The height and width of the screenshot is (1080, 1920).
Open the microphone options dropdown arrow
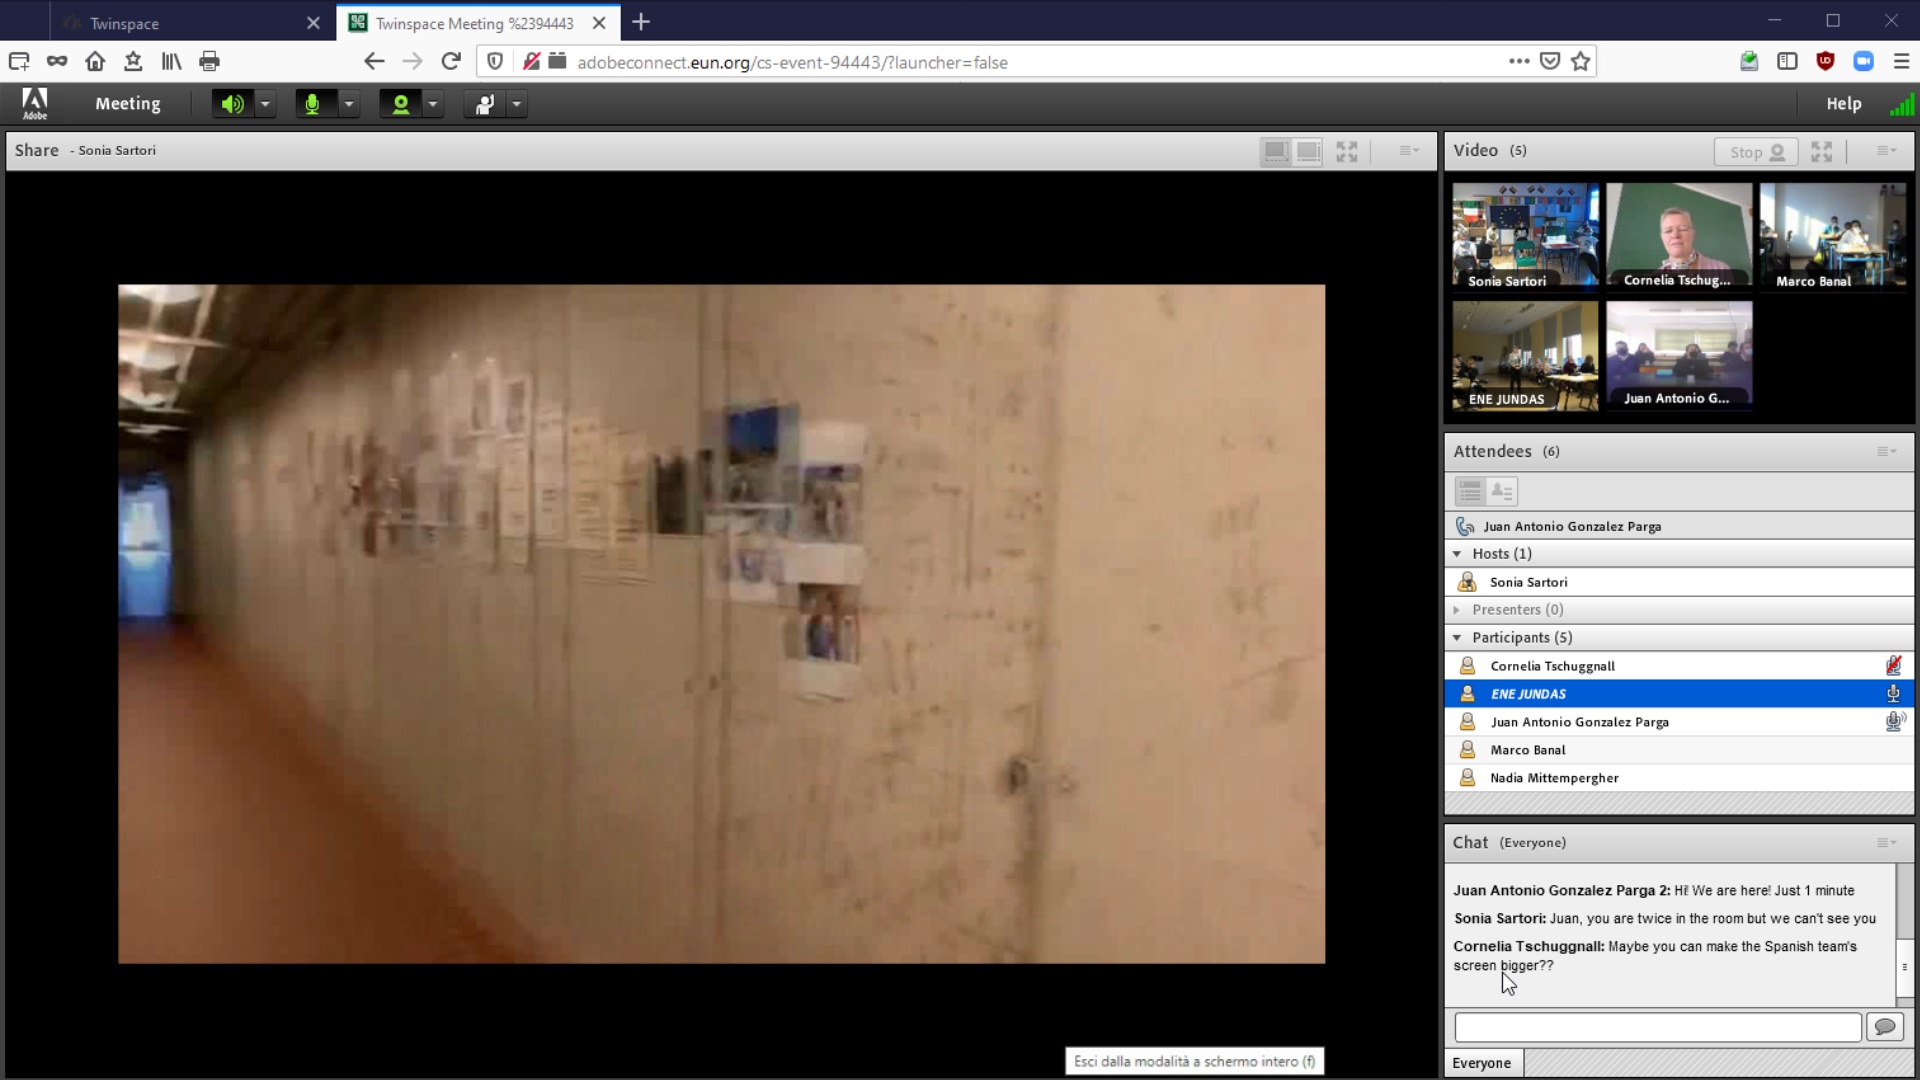pyautogui.click(x=349, y=104)
